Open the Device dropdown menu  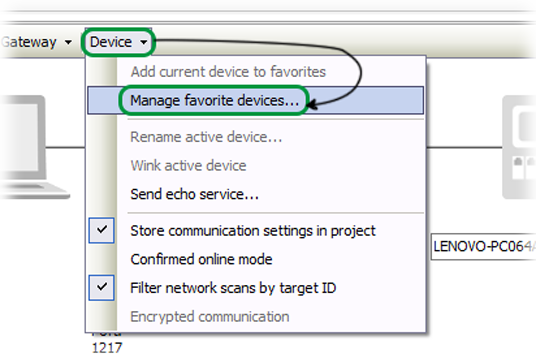coord(118,42)
